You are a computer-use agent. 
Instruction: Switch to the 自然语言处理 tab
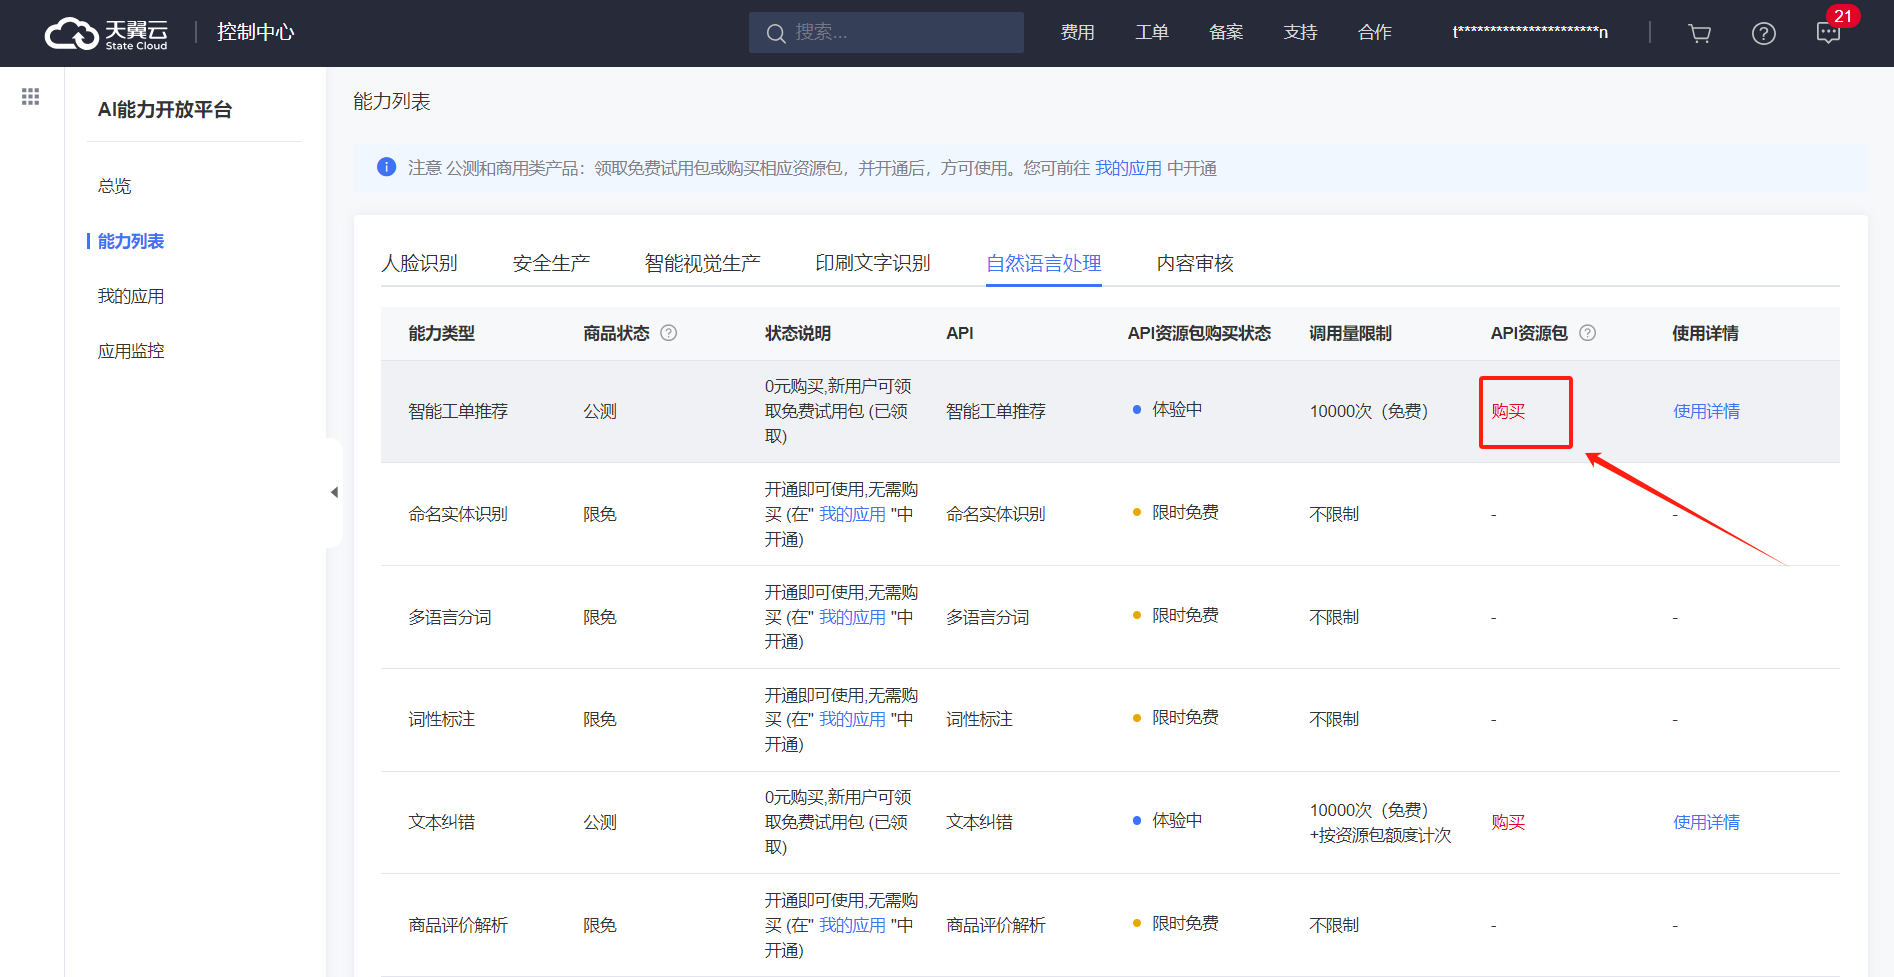click(x=1044, y=263)
